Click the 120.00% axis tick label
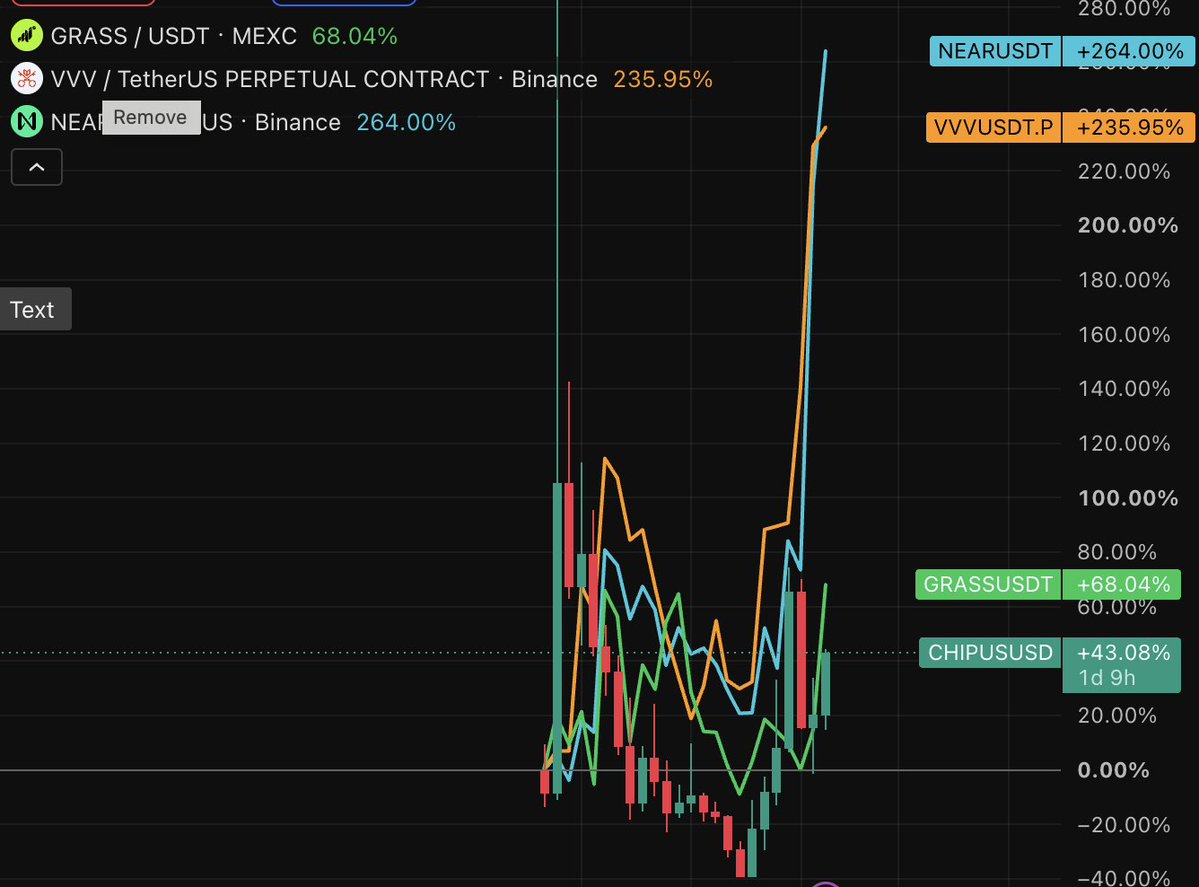 click(1123, 444)
